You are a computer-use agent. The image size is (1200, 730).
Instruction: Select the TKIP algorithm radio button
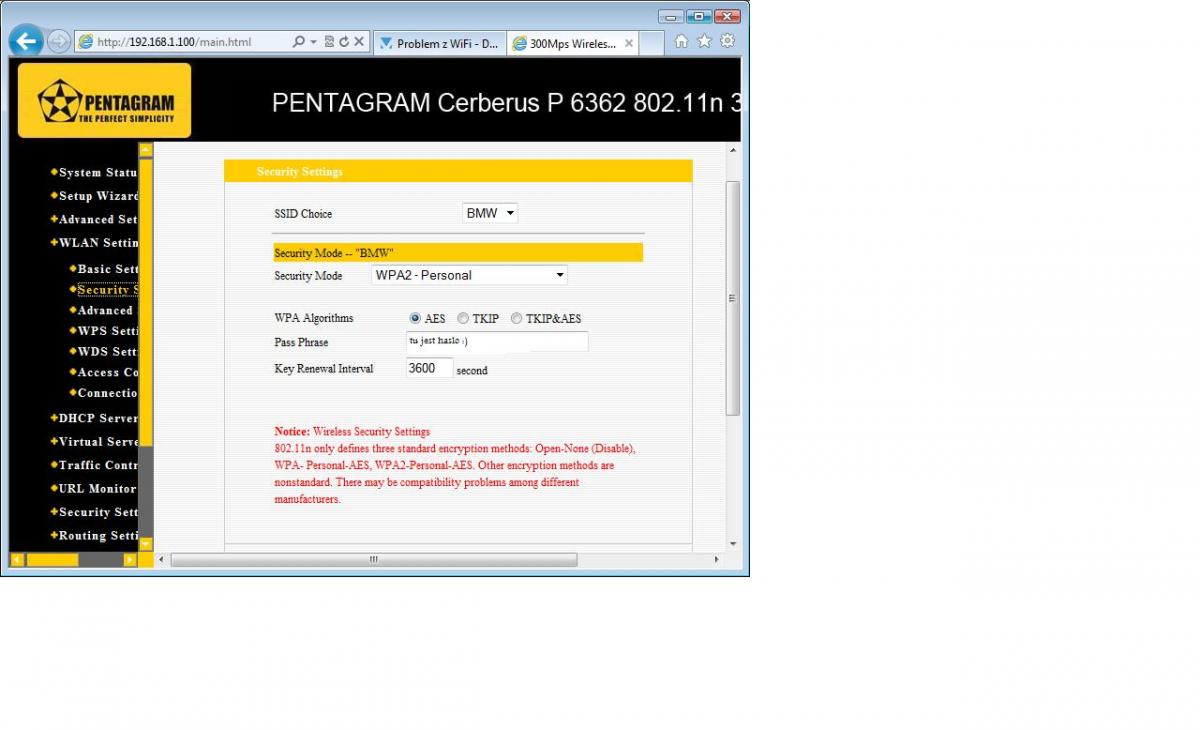pos(463,318)
